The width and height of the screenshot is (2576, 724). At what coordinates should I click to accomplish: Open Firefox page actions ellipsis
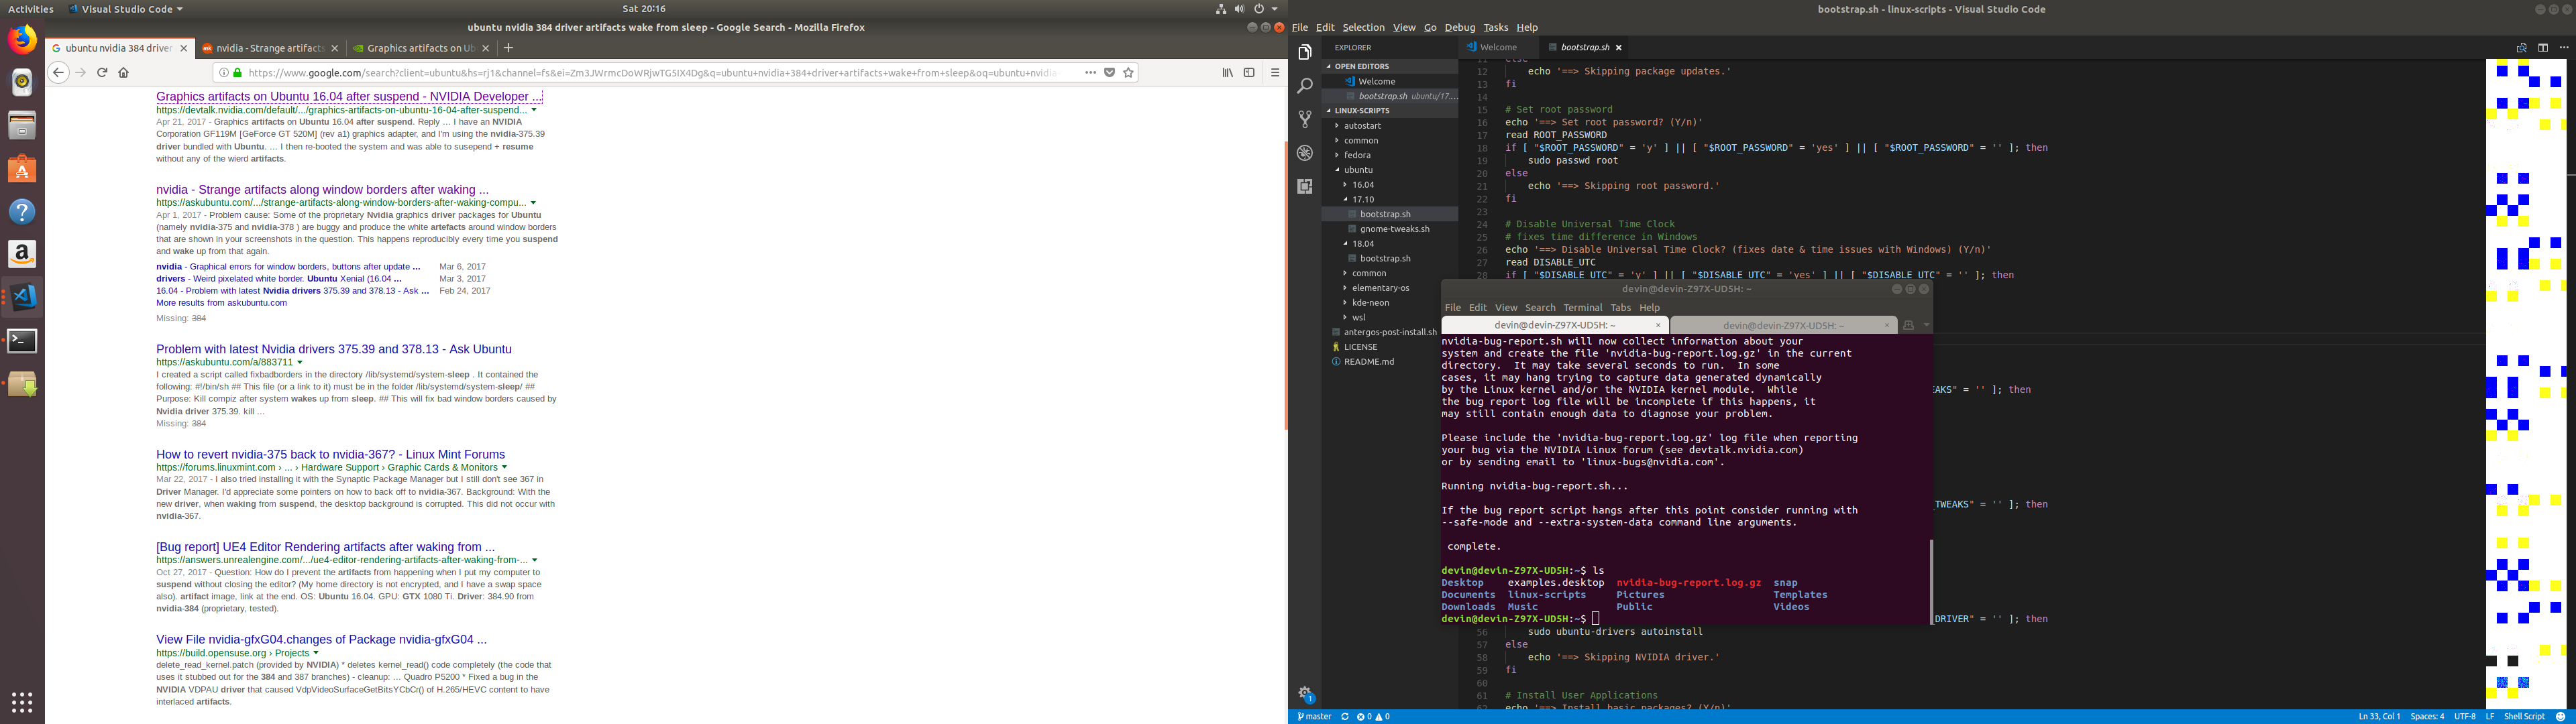coord(1090,72)
